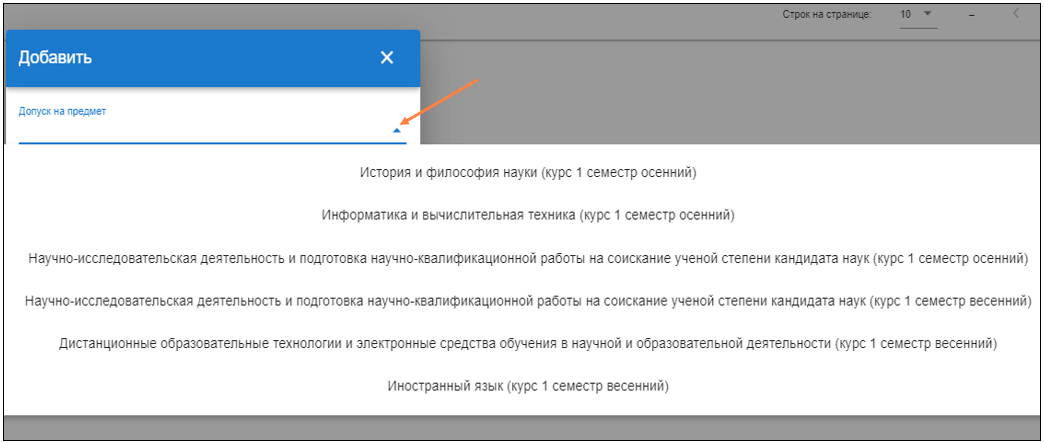Viewport: 1044px width, 442px height.
Task: Pick "Дистанционные образовательные технологии" option
Action: pyautogui.click(x=528, y=343)
